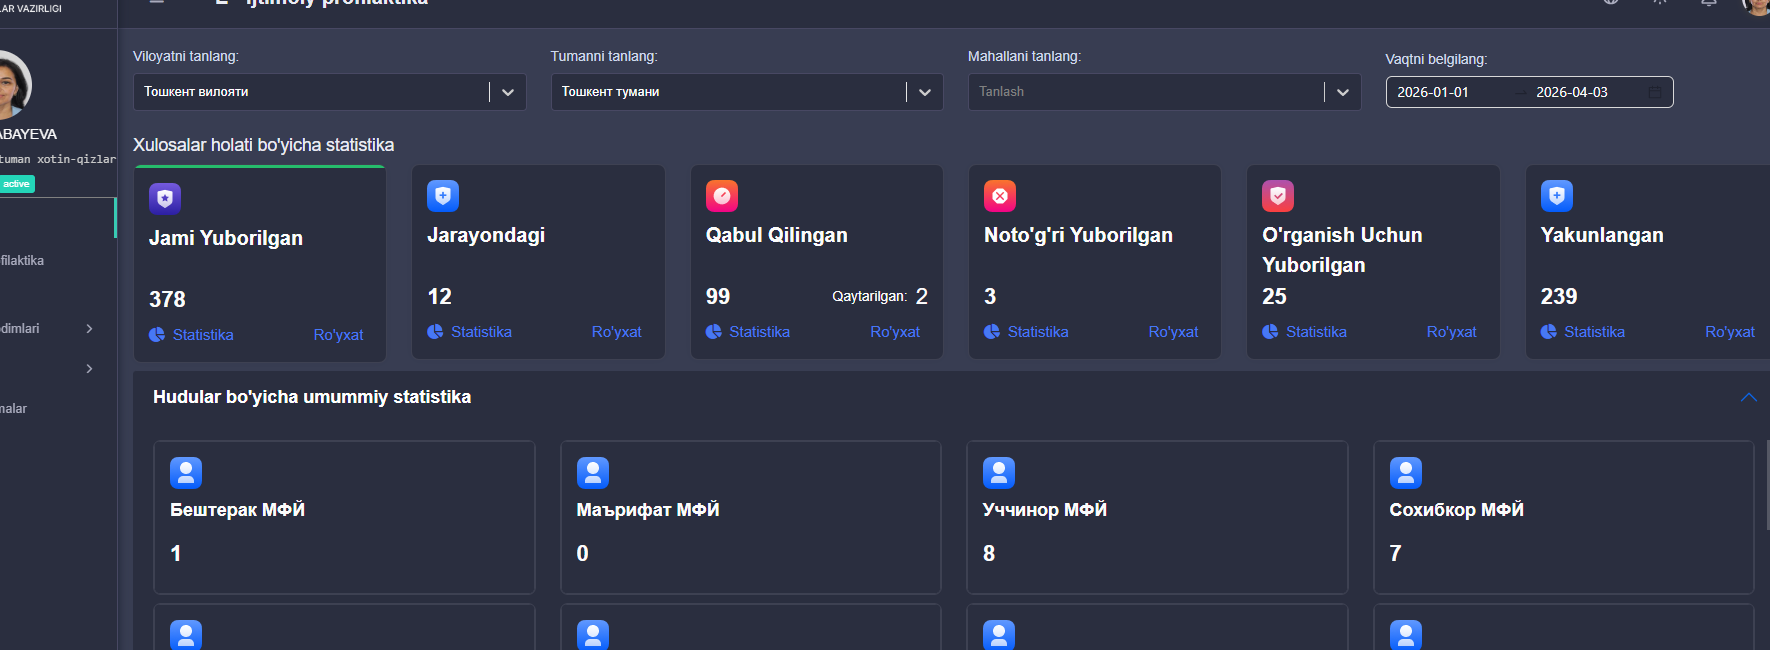Viewport: 1770px width, 650px height.
Task: Open Ro'yxat link in O'rganish Uchun Yuborilgan card
Action: coord(1452,332)
